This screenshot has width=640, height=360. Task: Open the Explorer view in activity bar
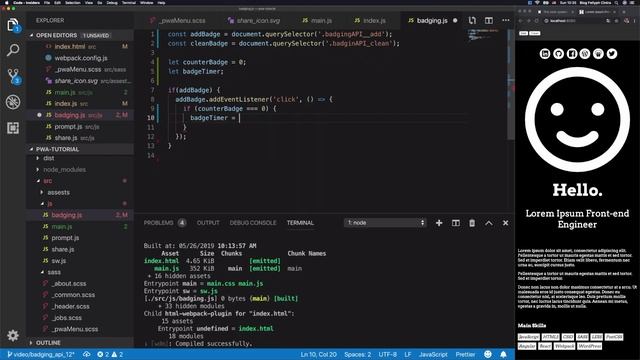pos(13,25)
